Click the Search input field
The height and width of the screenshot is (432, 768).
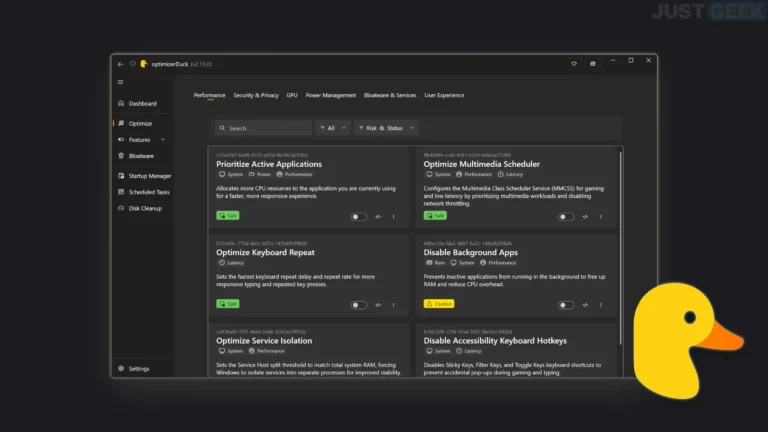coord(264,128)
